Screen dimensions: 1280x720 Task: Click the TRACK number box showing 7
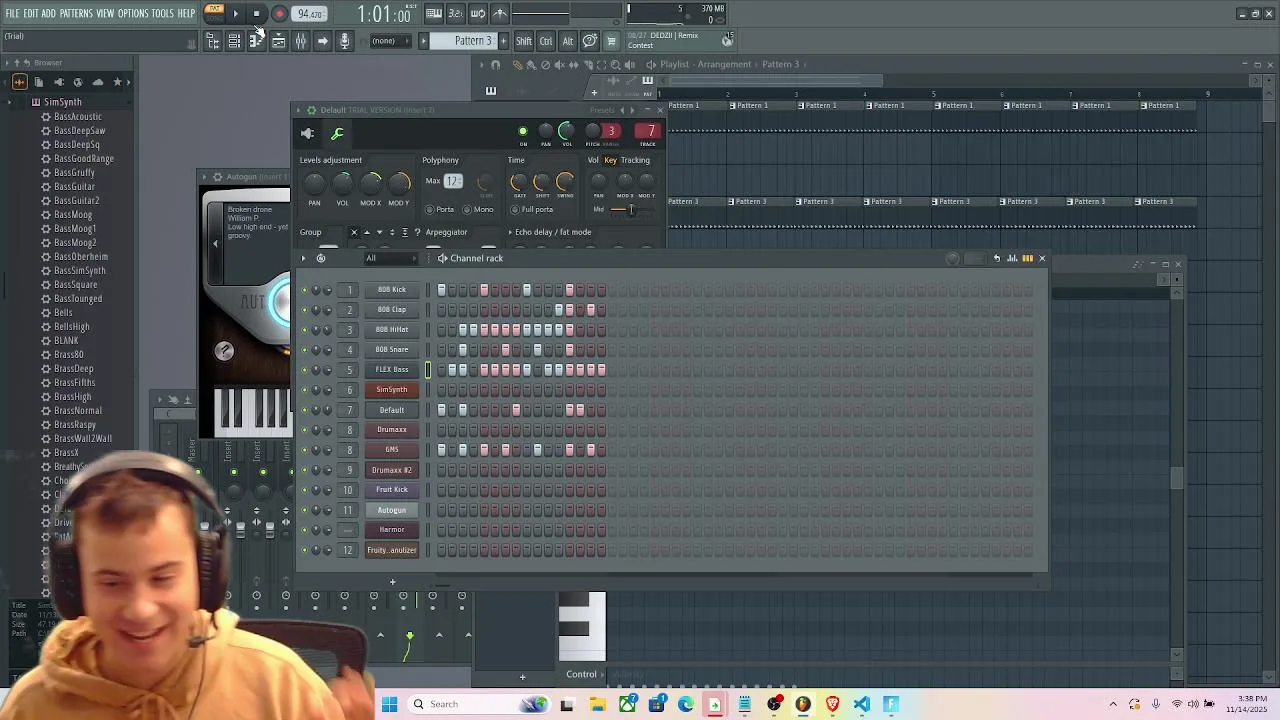(x=650, y=131)
